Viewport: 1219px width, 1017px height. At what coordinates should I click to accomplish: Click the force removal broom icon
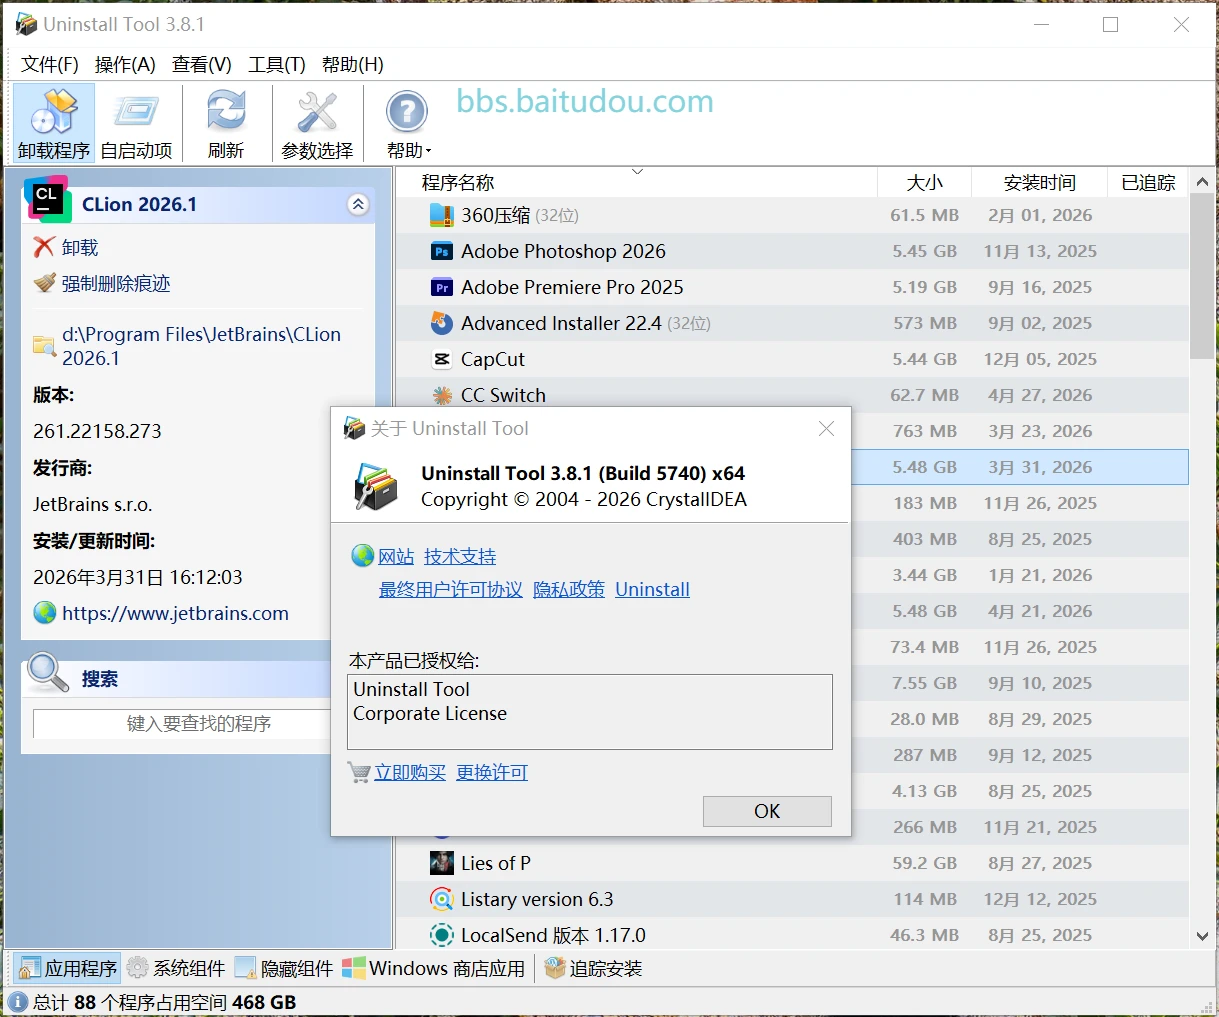(44, 283)
